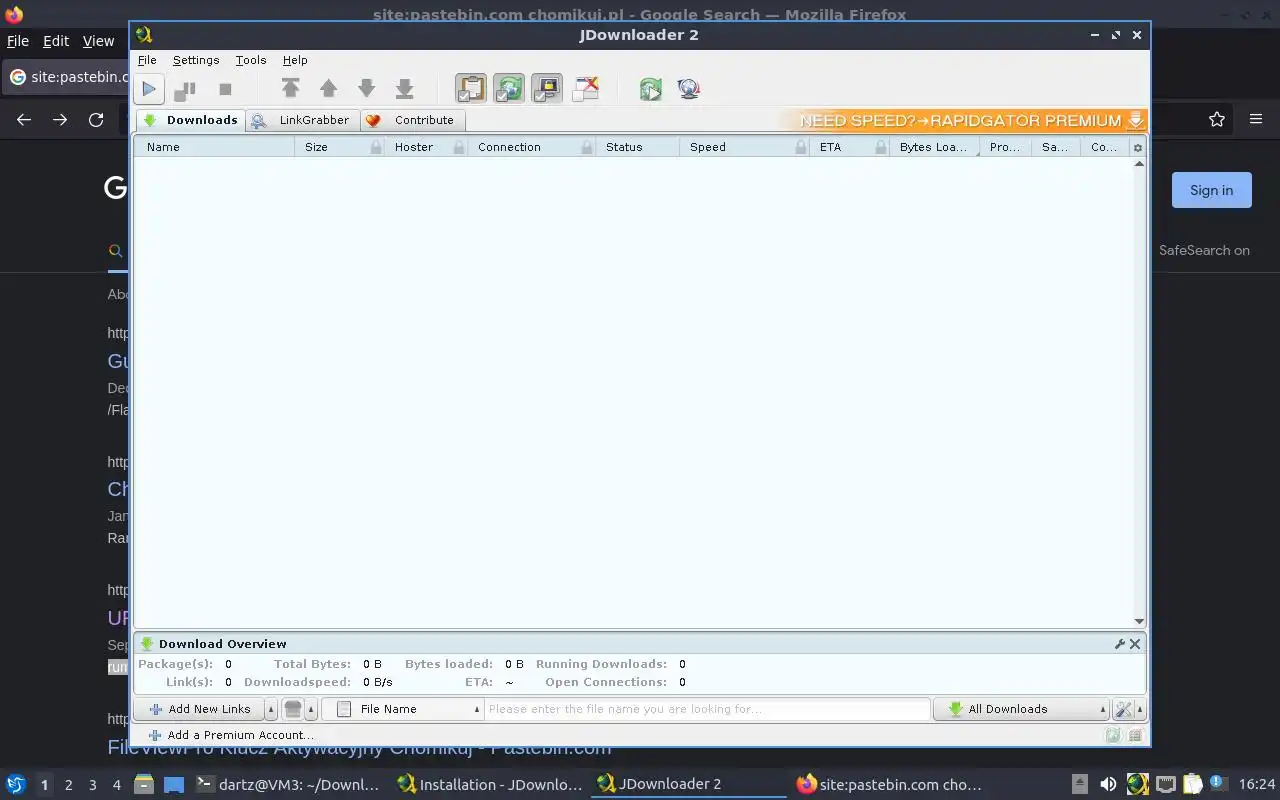This screenshot has width=1280, height=800.
Task: Open table column settings gear
Action: (1137, 148)
